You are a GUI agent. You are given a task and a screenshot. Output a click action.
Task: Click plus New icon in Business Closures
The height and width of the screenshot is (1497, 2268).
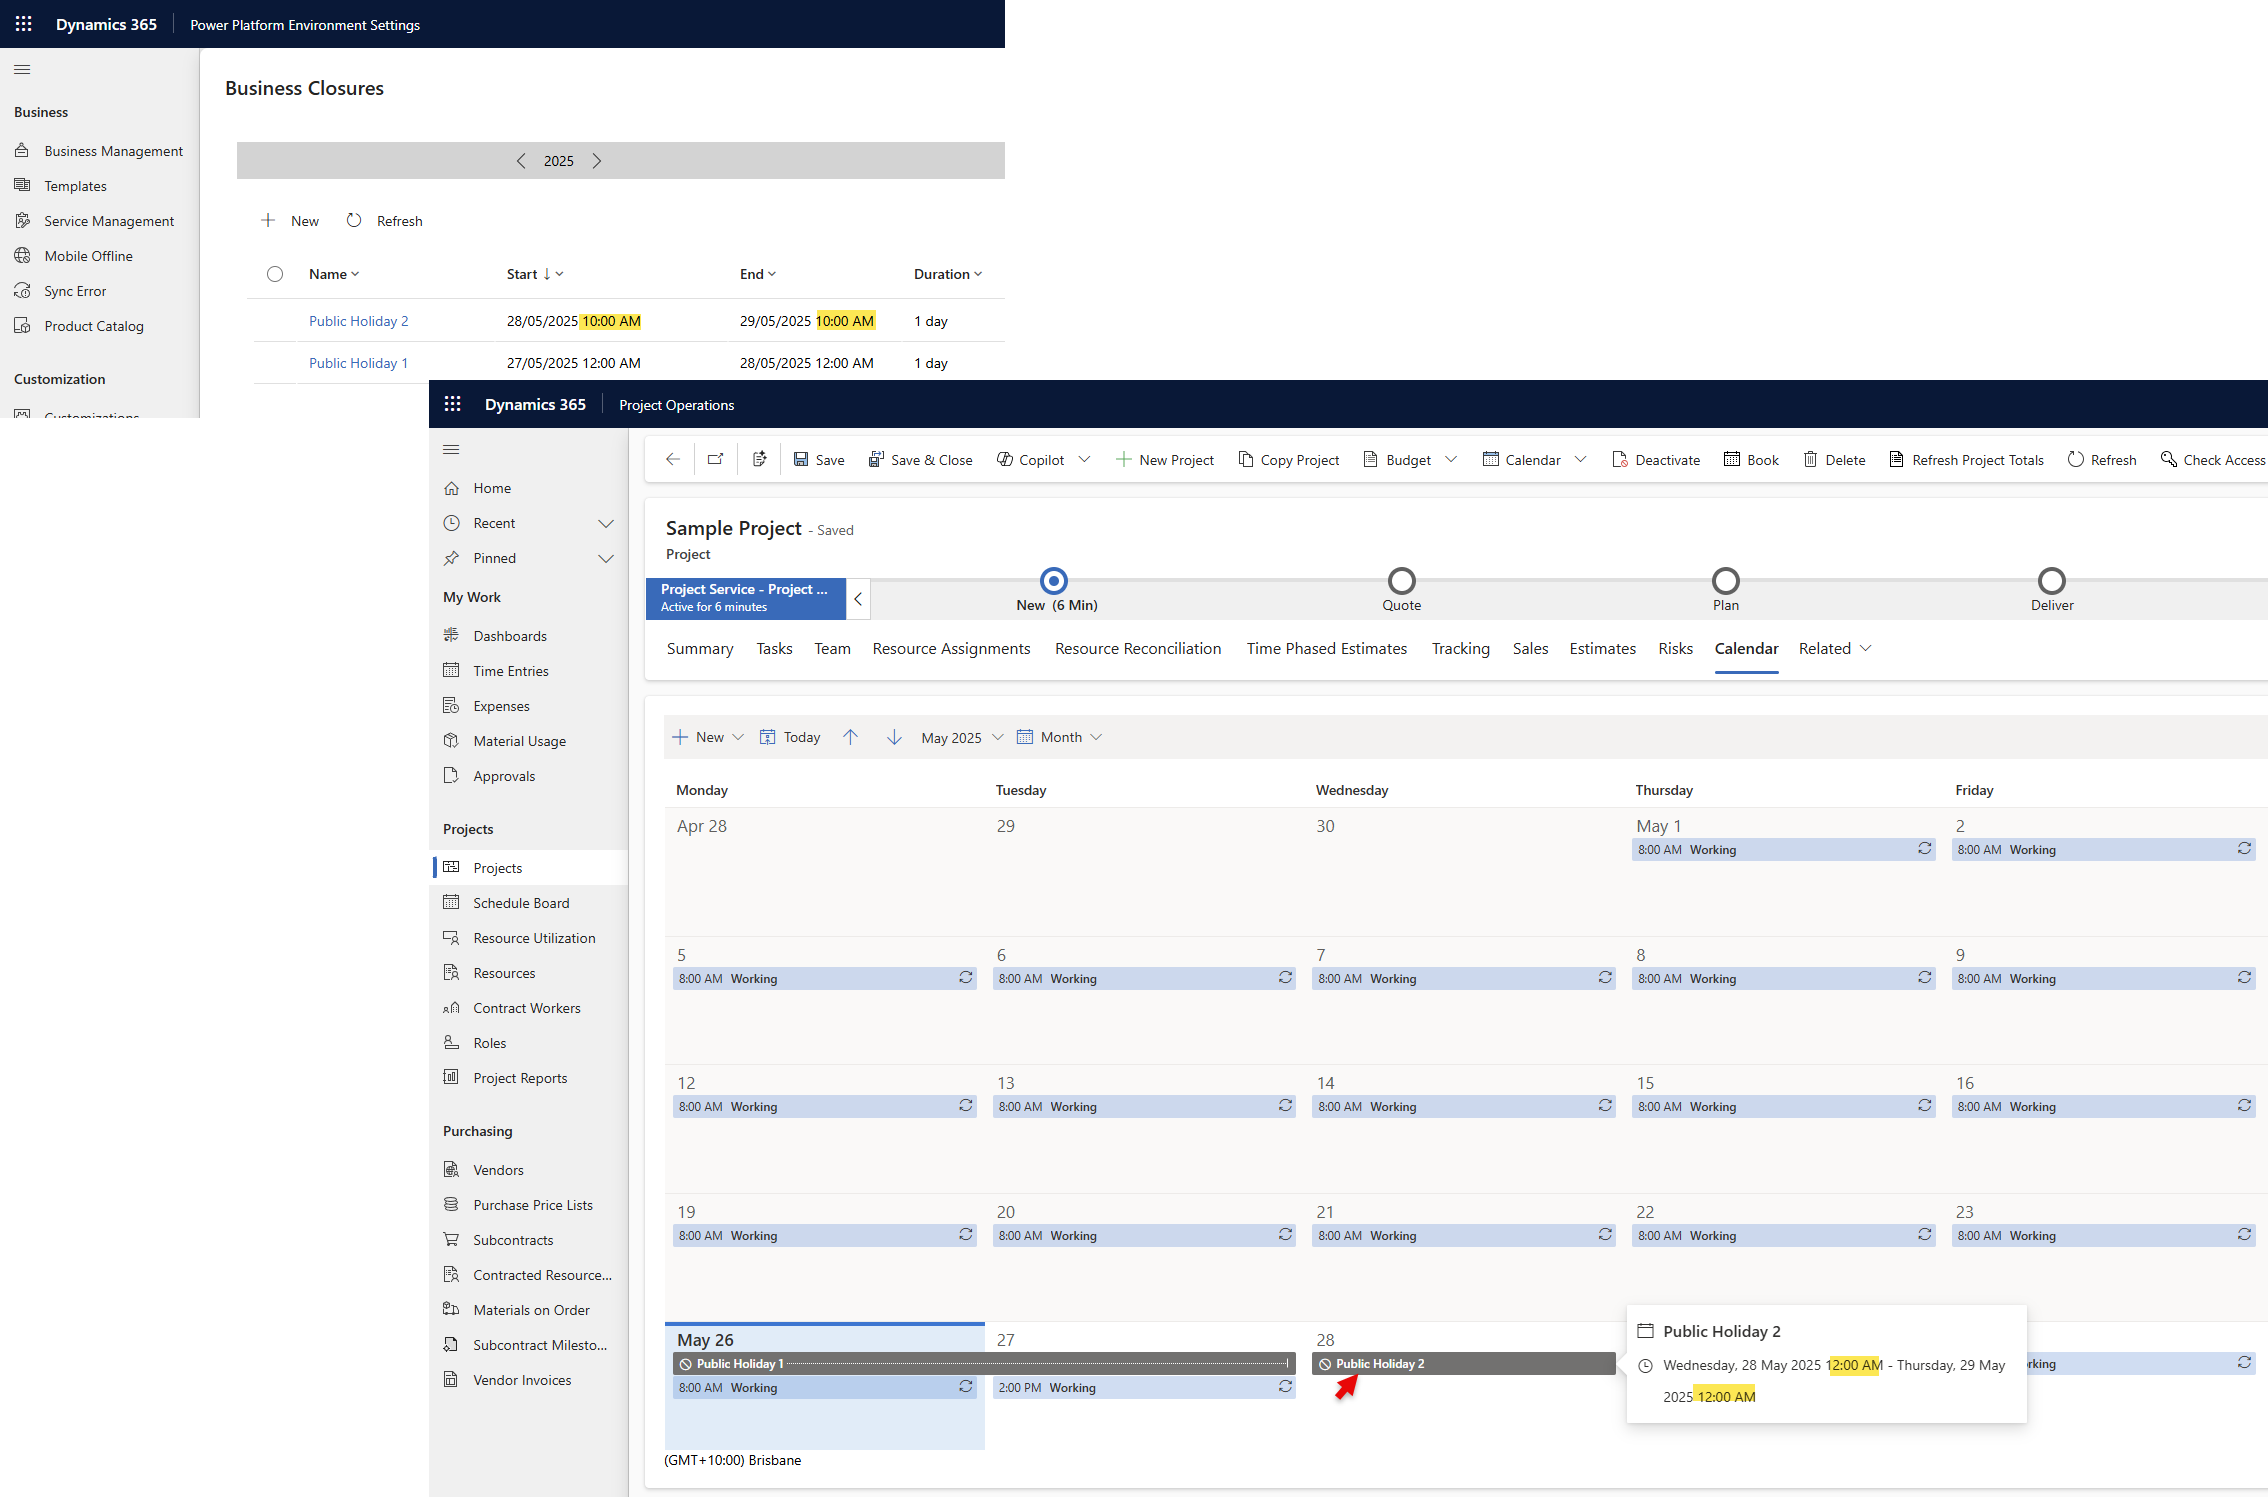[268, 220]
